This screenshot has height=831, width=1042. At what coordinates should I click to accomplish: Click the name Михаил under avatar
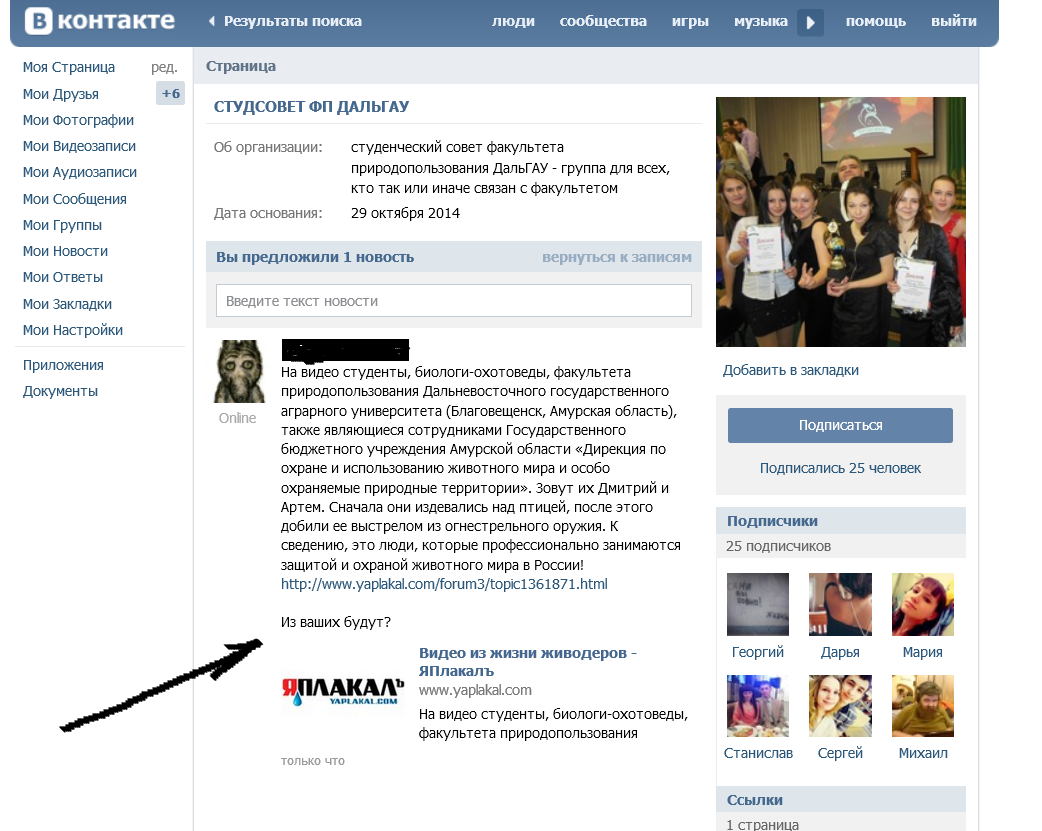tap(923, 753)
